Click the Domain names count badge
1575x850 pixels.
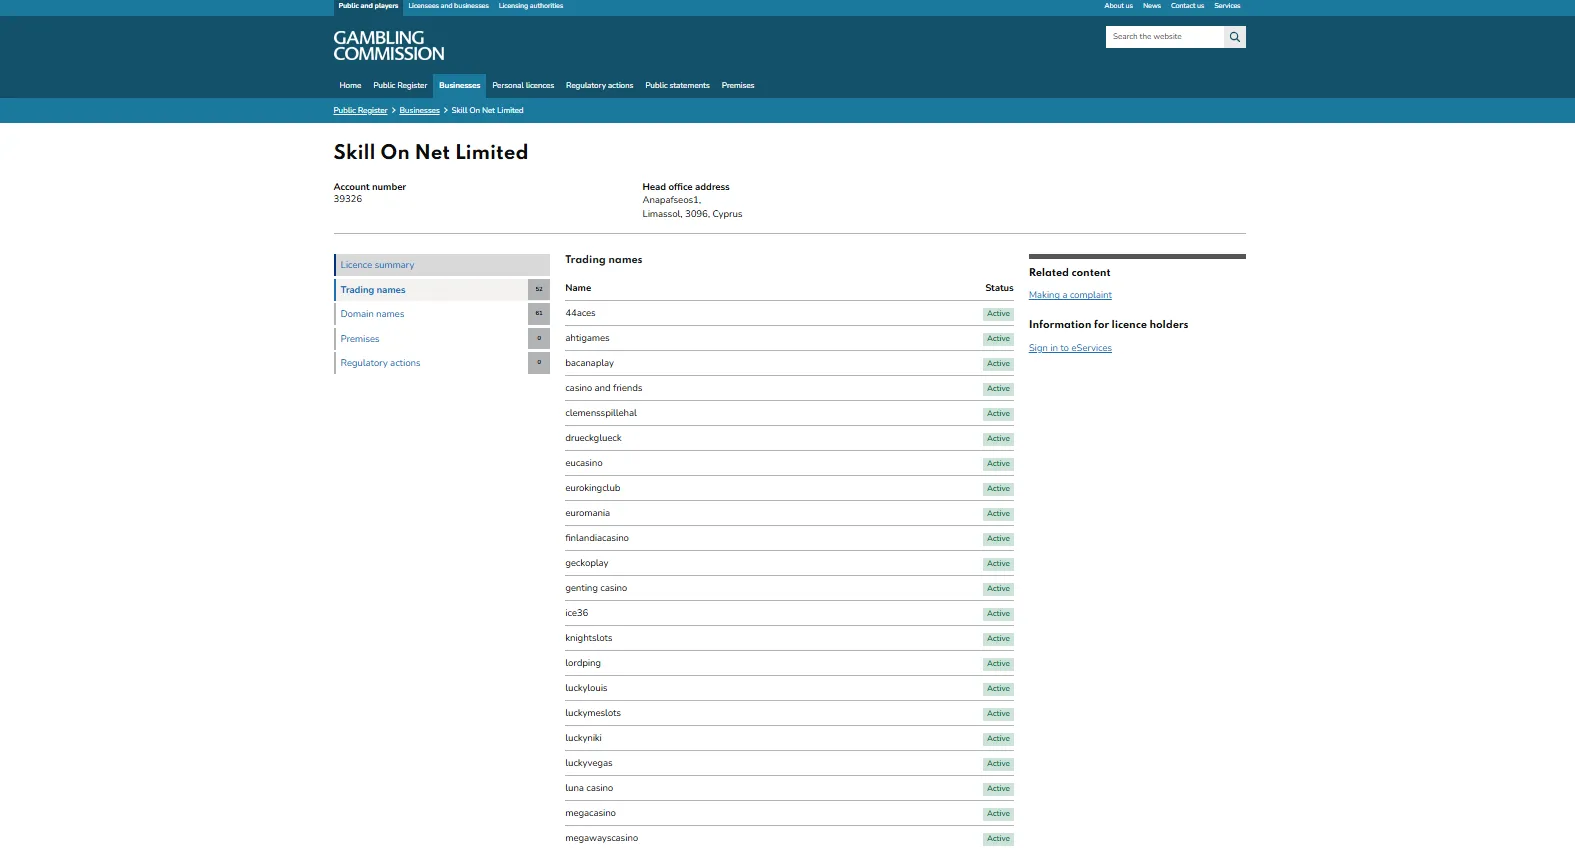(x=539, y=314)
